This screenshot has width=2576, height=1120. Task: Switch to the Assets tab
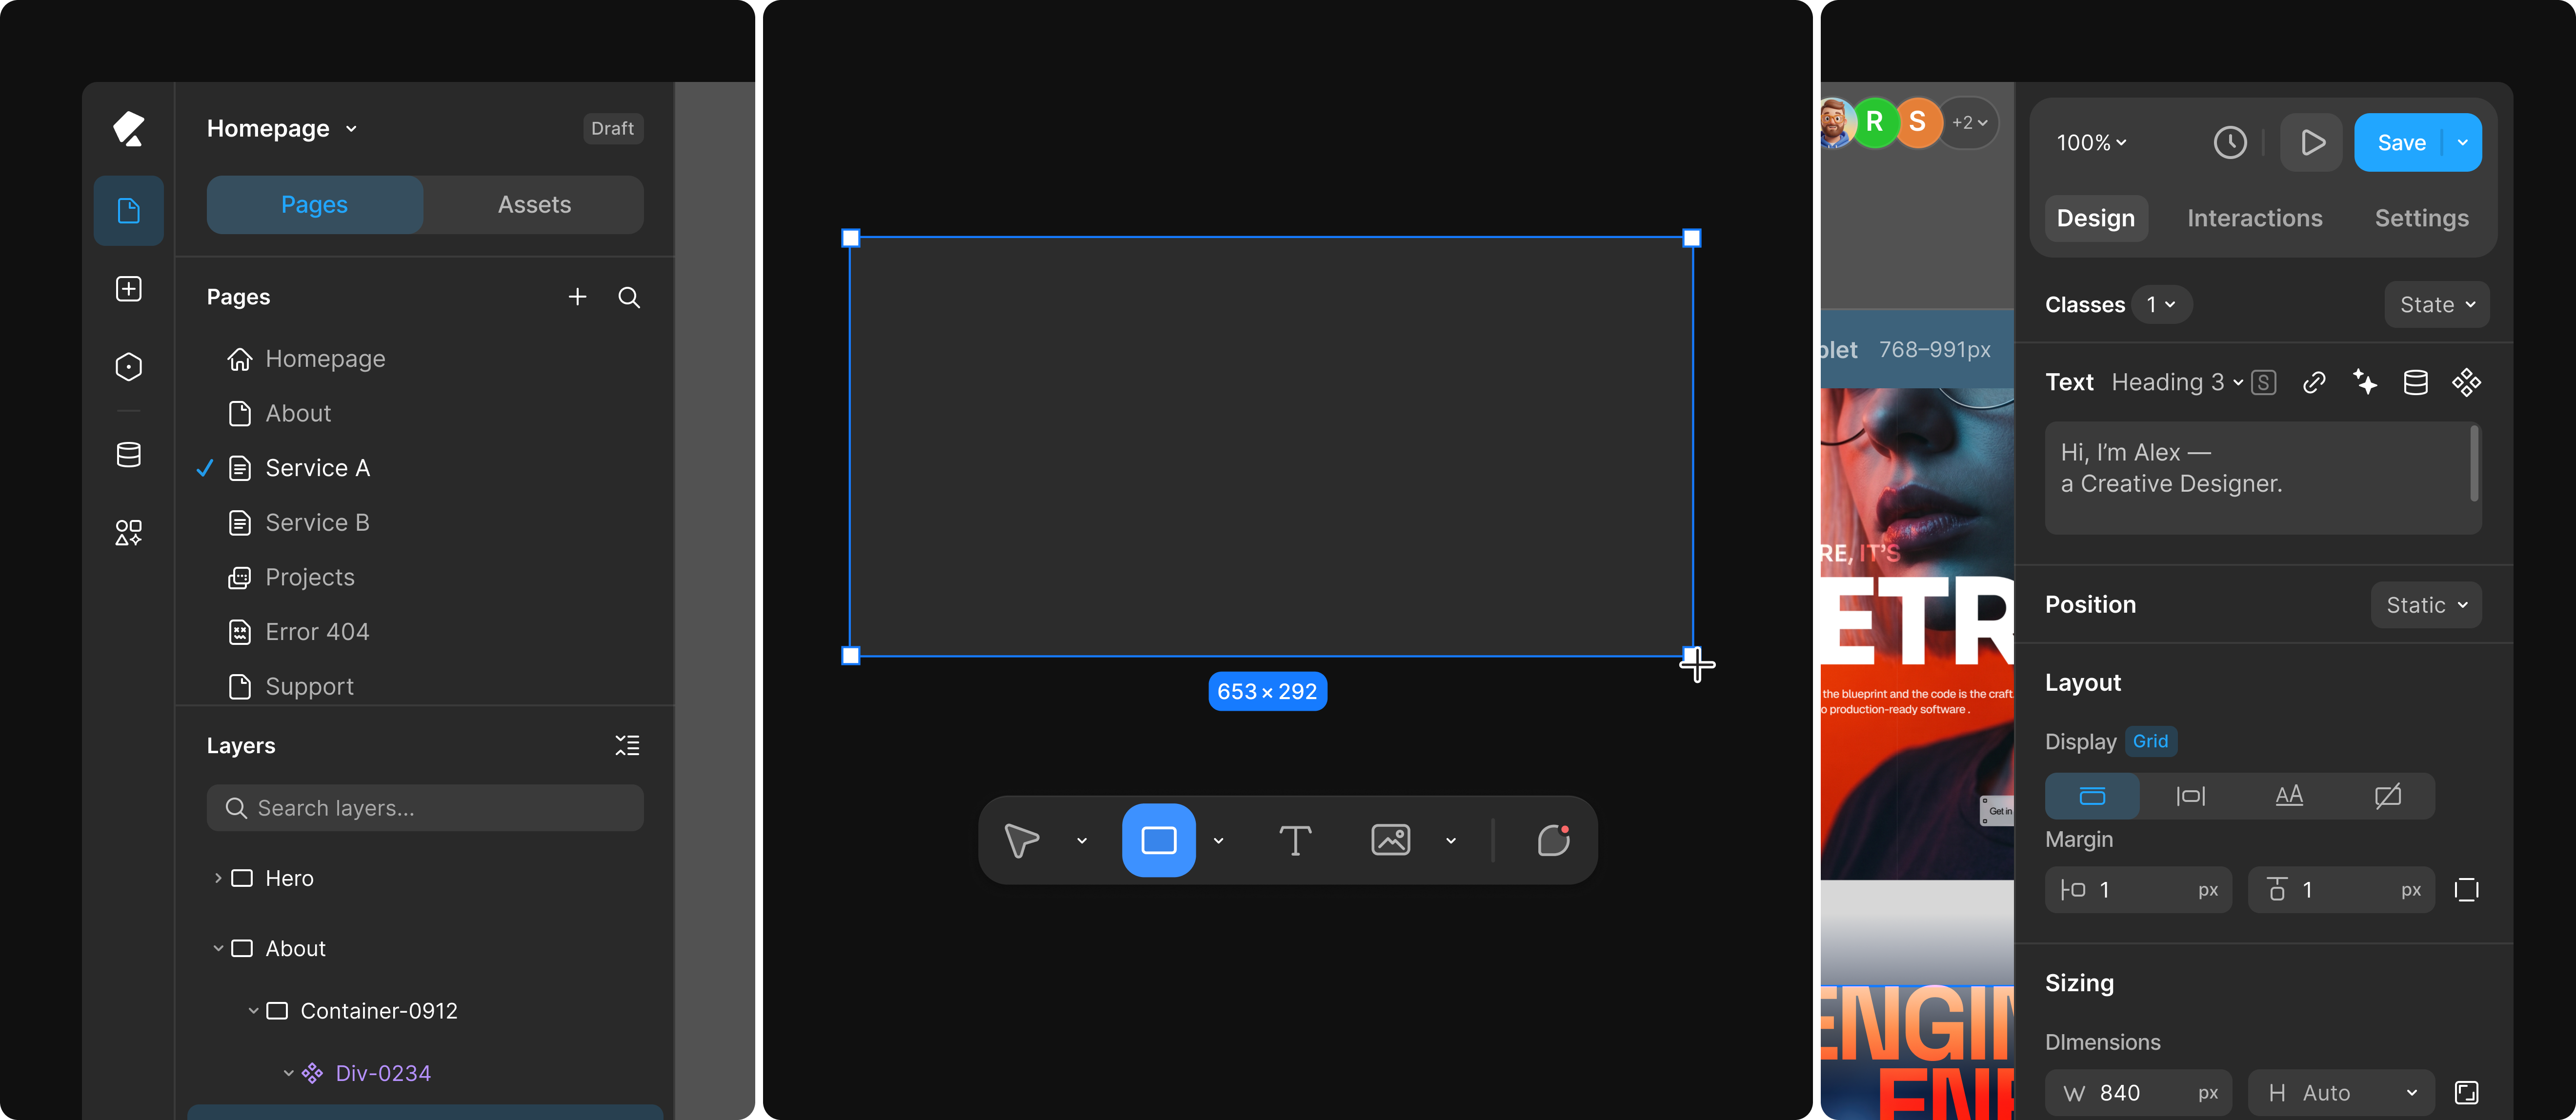[534, 205]
